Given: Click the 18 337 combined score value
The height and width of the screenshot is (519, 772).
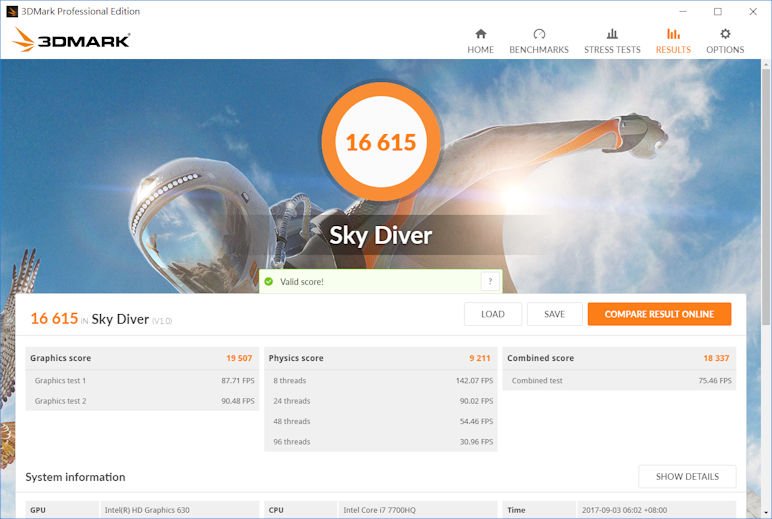Looking at the screenshot, I should pos(716,358).
